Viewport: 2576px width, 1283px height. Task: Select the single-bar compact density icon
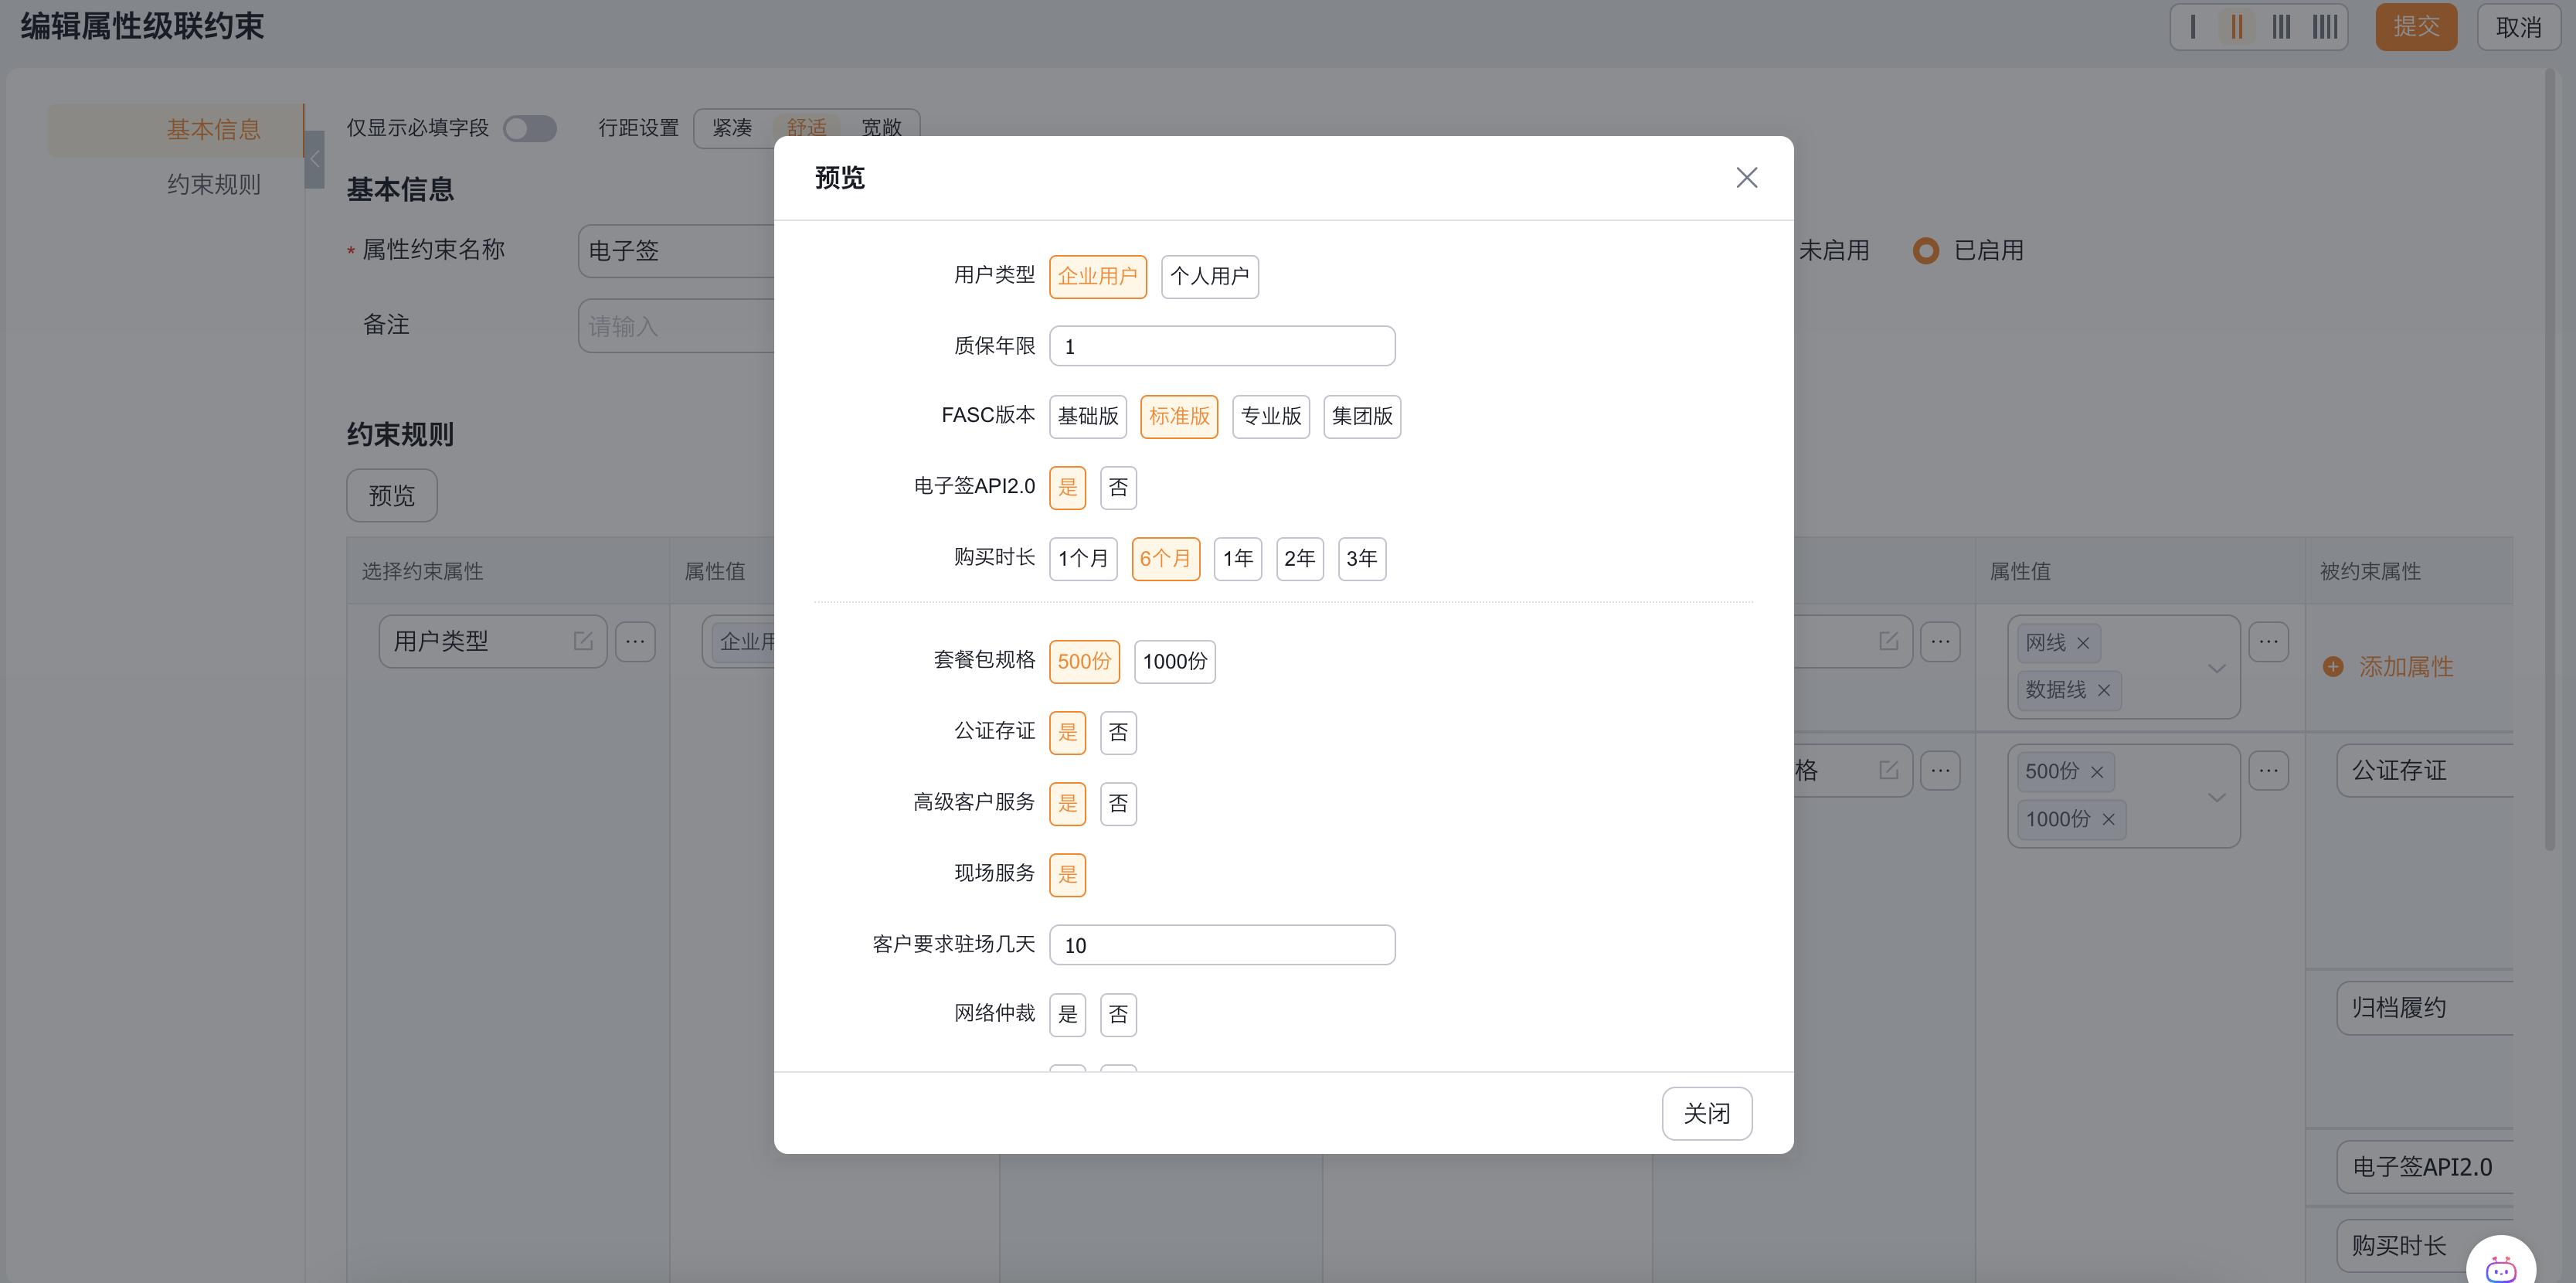[x=2192, y=27]
